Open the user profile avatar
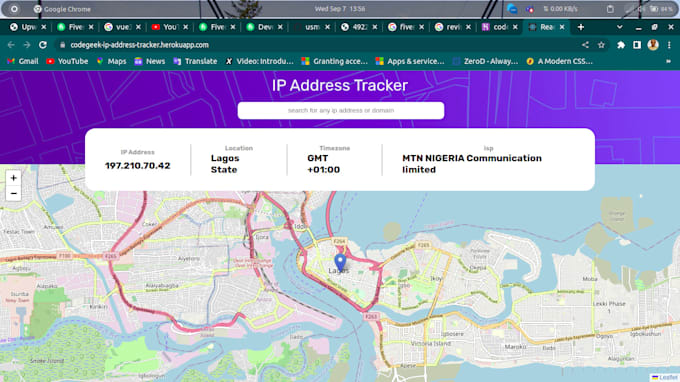Screen dimensions: 680x382 point(653,45)
